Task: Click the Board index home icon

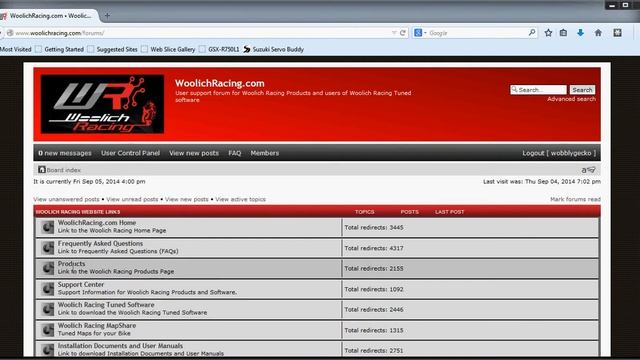Action: point(42,169)
